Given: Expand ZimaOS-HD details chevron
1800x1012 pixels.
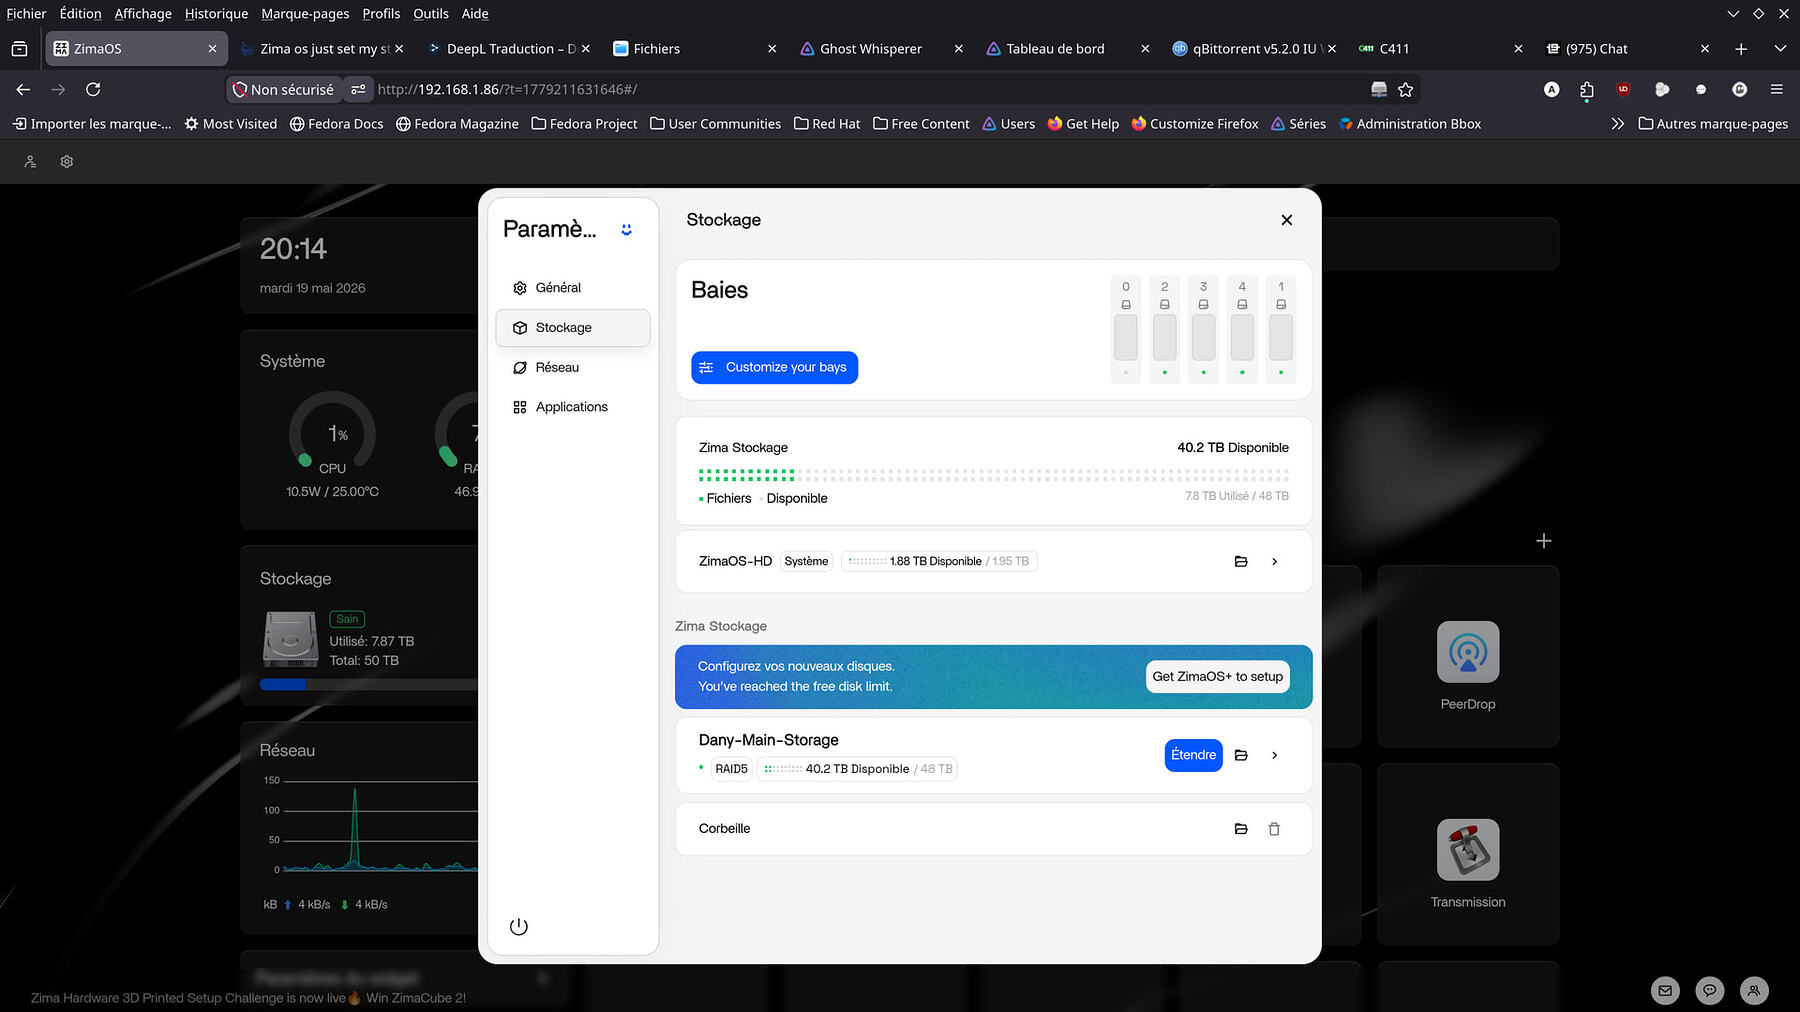Looking at the screenshot, I should coord(1274,562).
